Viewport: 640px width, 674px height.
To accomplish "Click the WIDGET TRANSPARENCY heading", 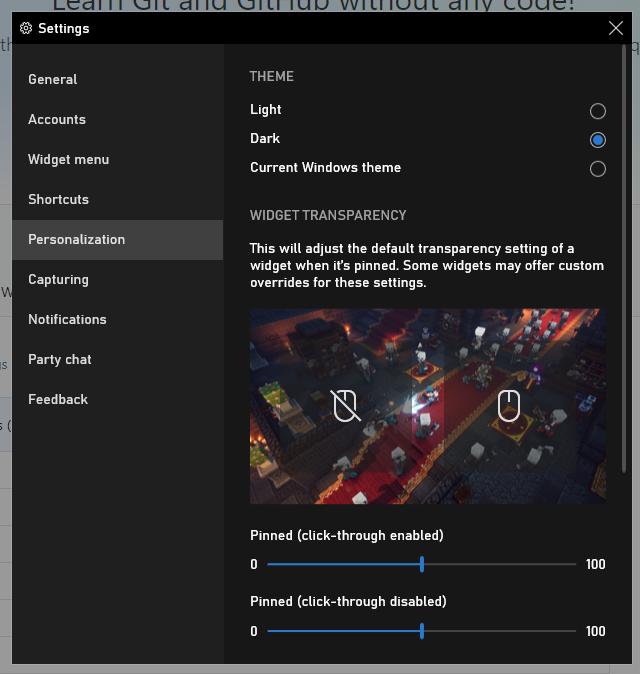I will tap(328, 215).
